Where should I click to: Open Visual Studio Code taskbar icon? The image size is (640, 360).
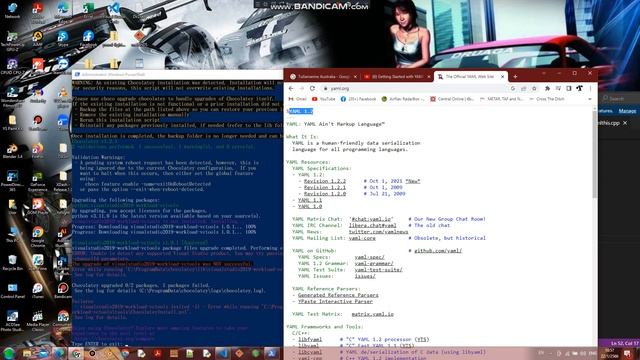[x=223, y=353]
